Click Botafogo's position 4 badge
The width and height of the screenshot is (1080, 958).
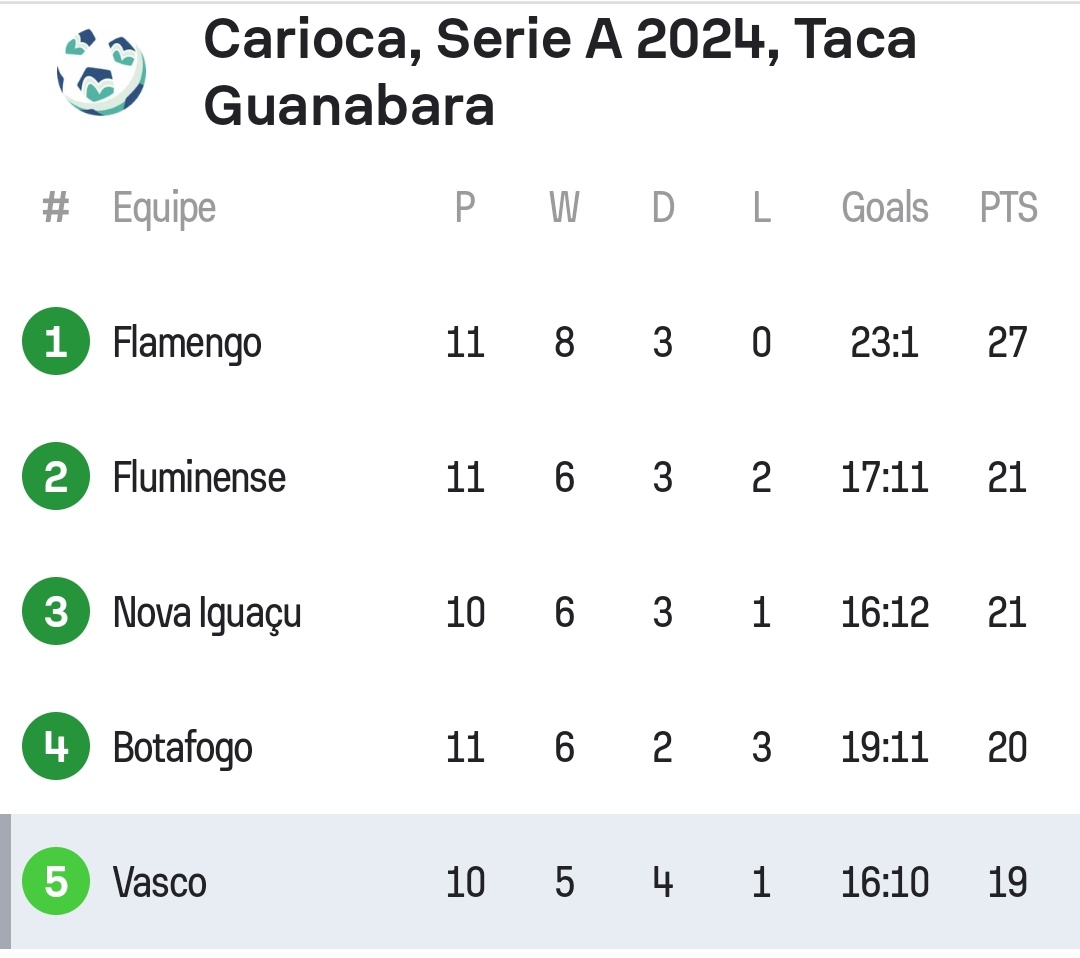pyautogui.click(x=56, y=747)
